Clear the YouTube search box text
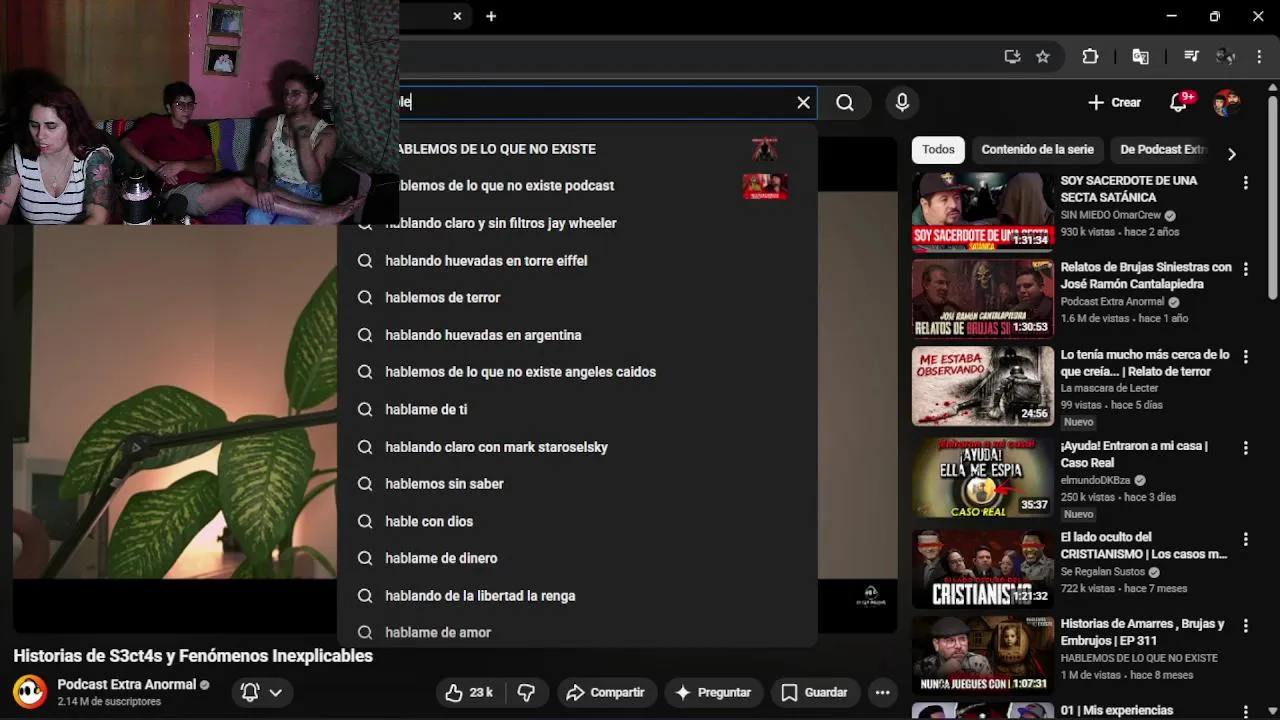The width and height of the screenshot is (1280, 720). [x=803, y=102]
